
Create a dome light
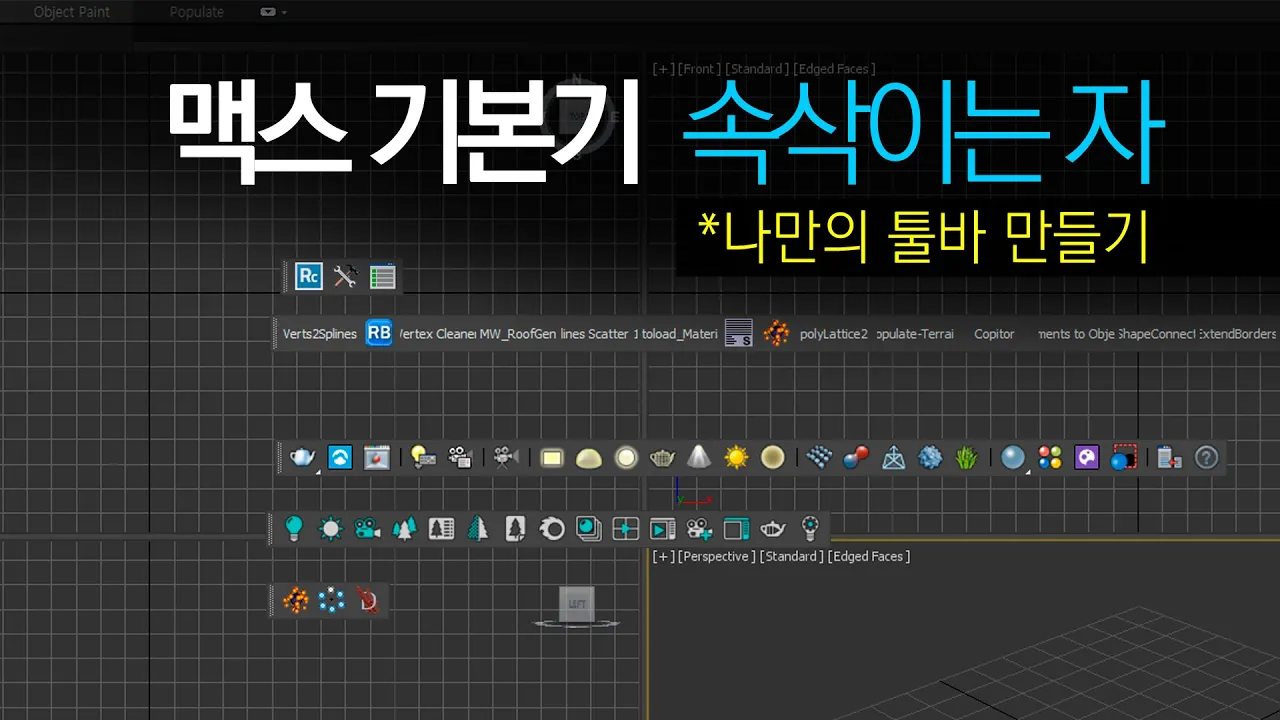coord(589,458)
